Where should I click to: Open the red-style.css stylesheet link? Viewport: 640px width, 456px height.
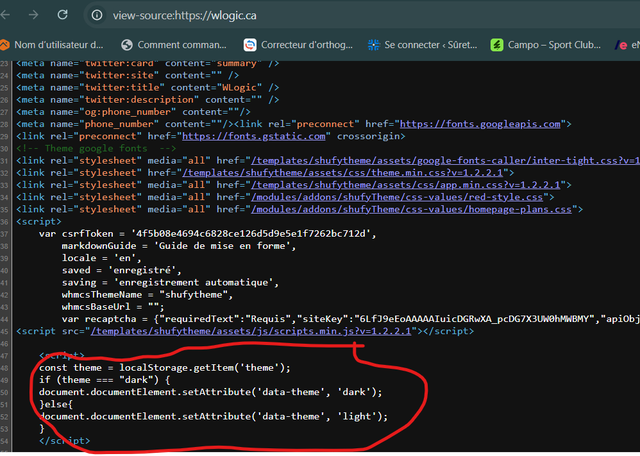[397, 198]
